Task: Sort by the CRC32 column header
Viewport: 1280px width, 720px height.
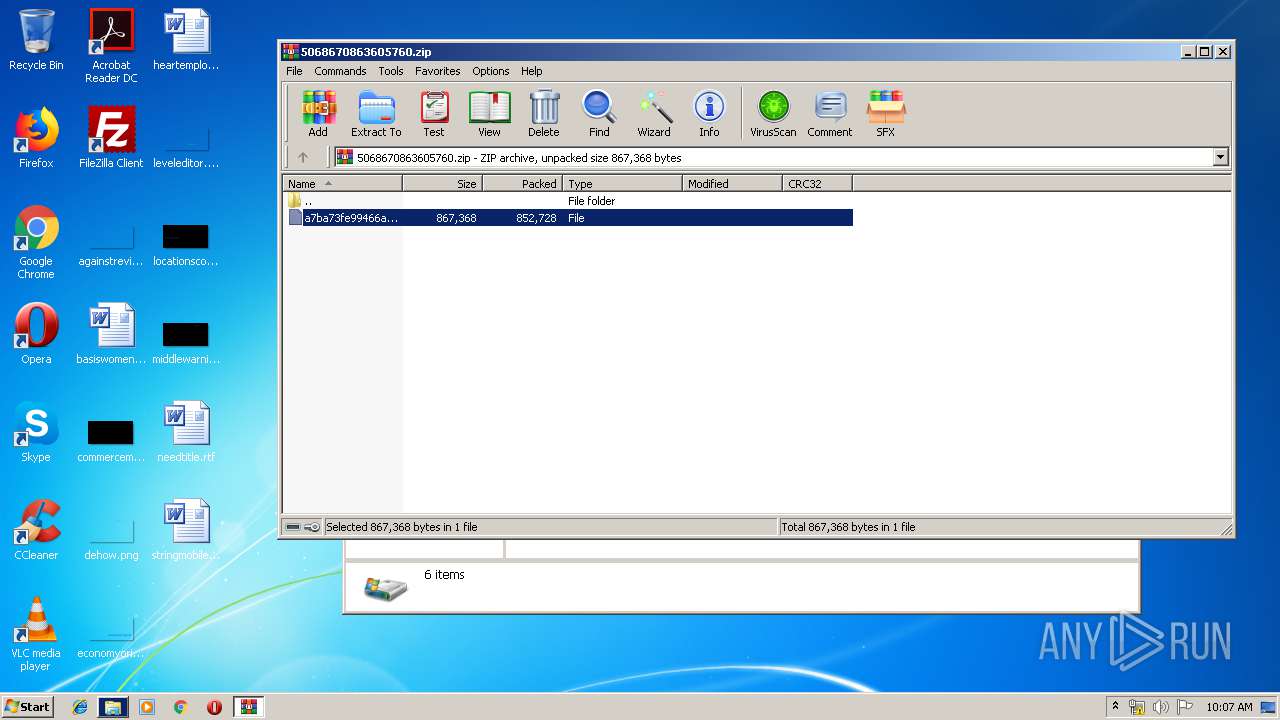Action: coord(818,183)
